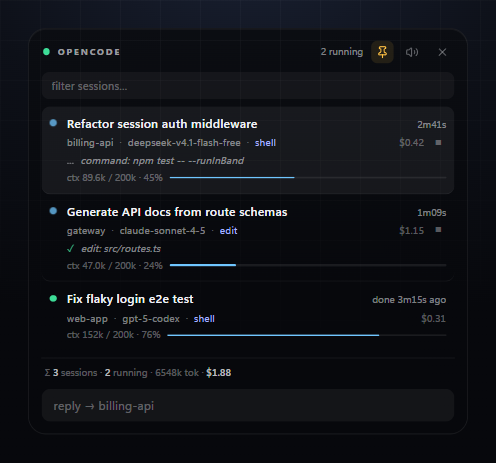496x463 pixels.
Task: Click the filter sessions input field
Action: 248,86
